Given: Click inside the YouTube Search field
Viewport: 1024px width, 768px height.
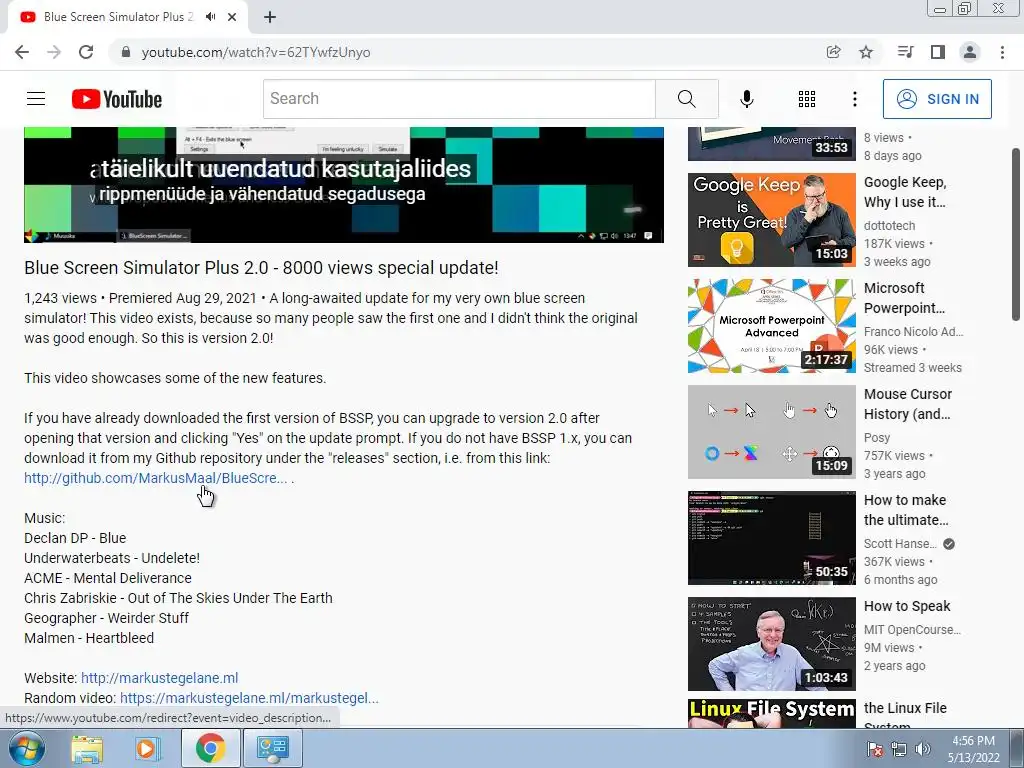Looking at the screenshot, I should [x=459, y=99].
